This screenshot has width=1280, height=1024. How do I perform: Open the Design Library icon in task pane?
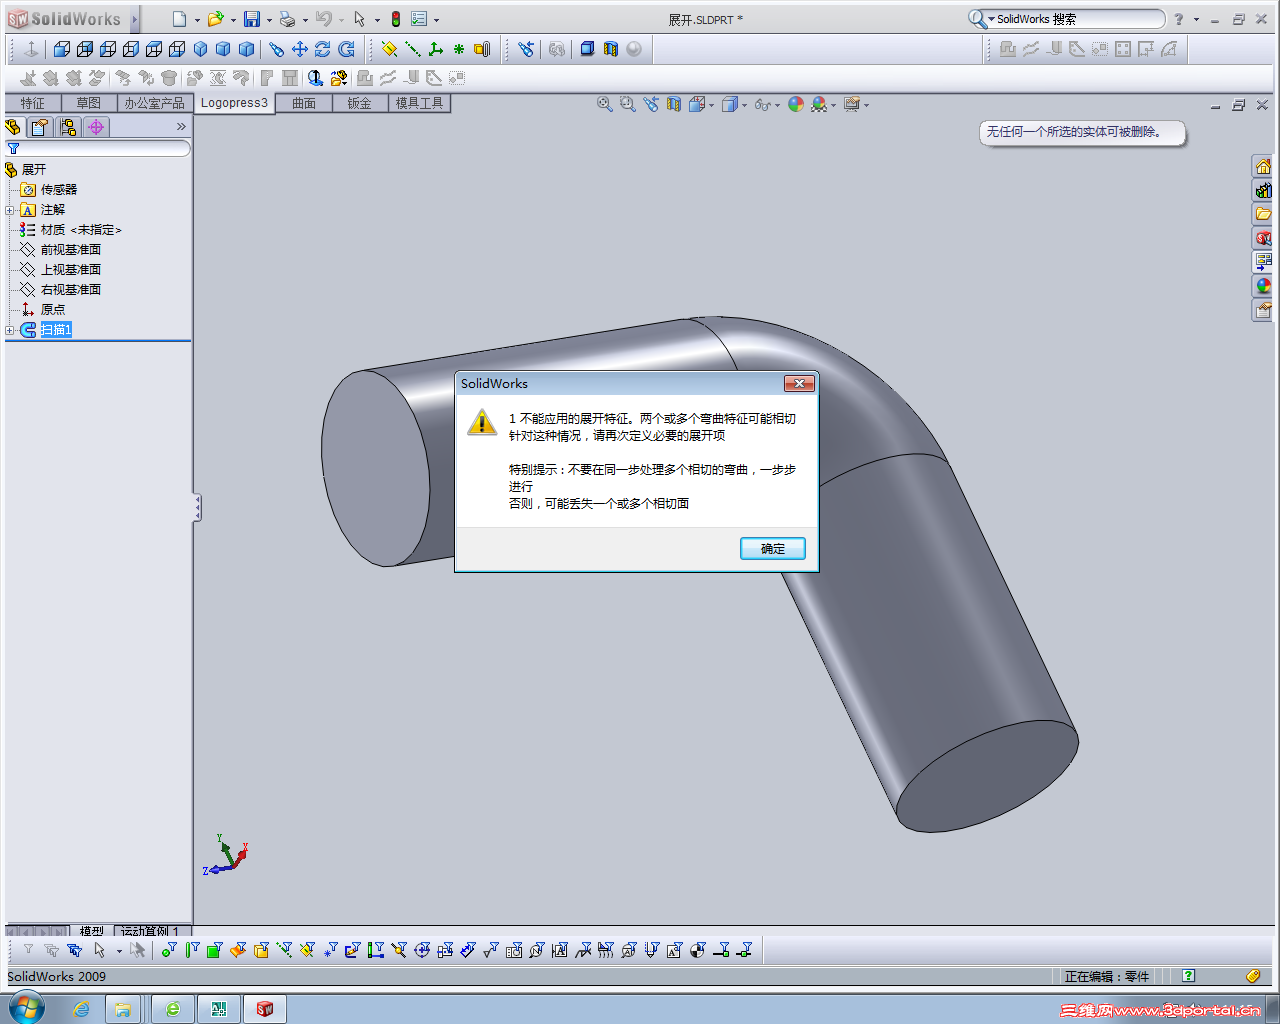pos(1263,190)
